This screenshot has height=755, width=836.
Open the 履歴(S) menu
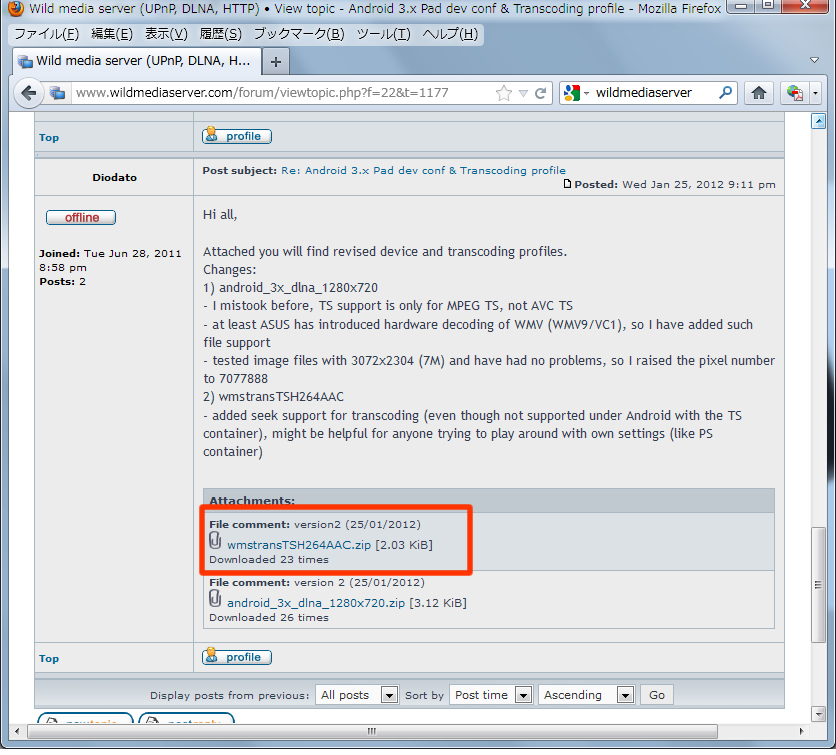[x=220, y=34]
